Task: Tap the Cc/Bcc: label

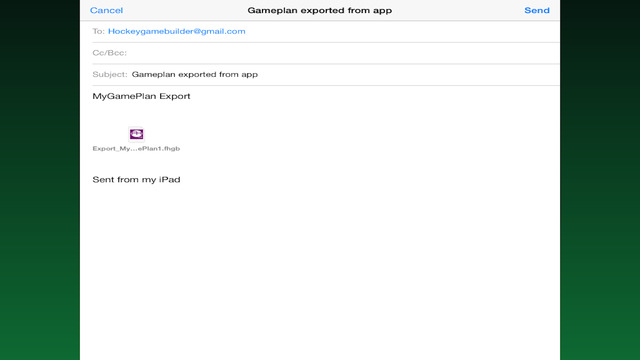Action: click(x=109, y=53)
